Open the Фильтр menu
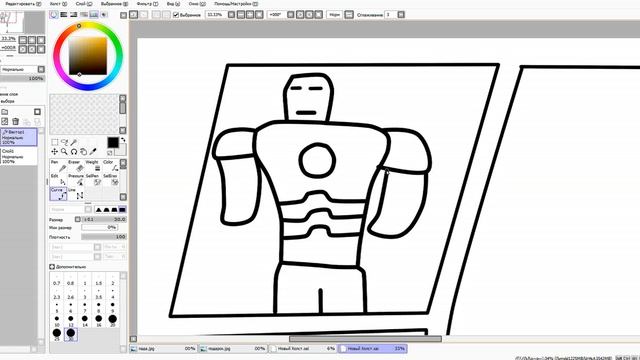The width and height of the screenshot is (640, 360). (147, 4)
